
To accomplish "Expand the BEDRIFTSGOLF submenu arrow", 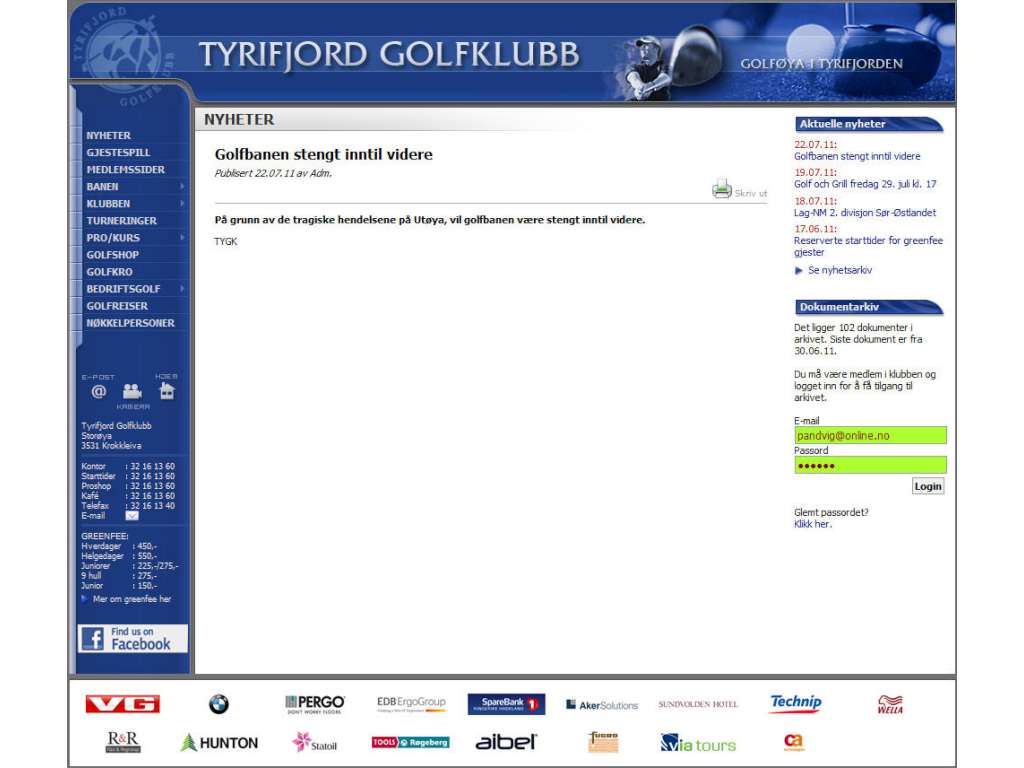I will (182, 288).
